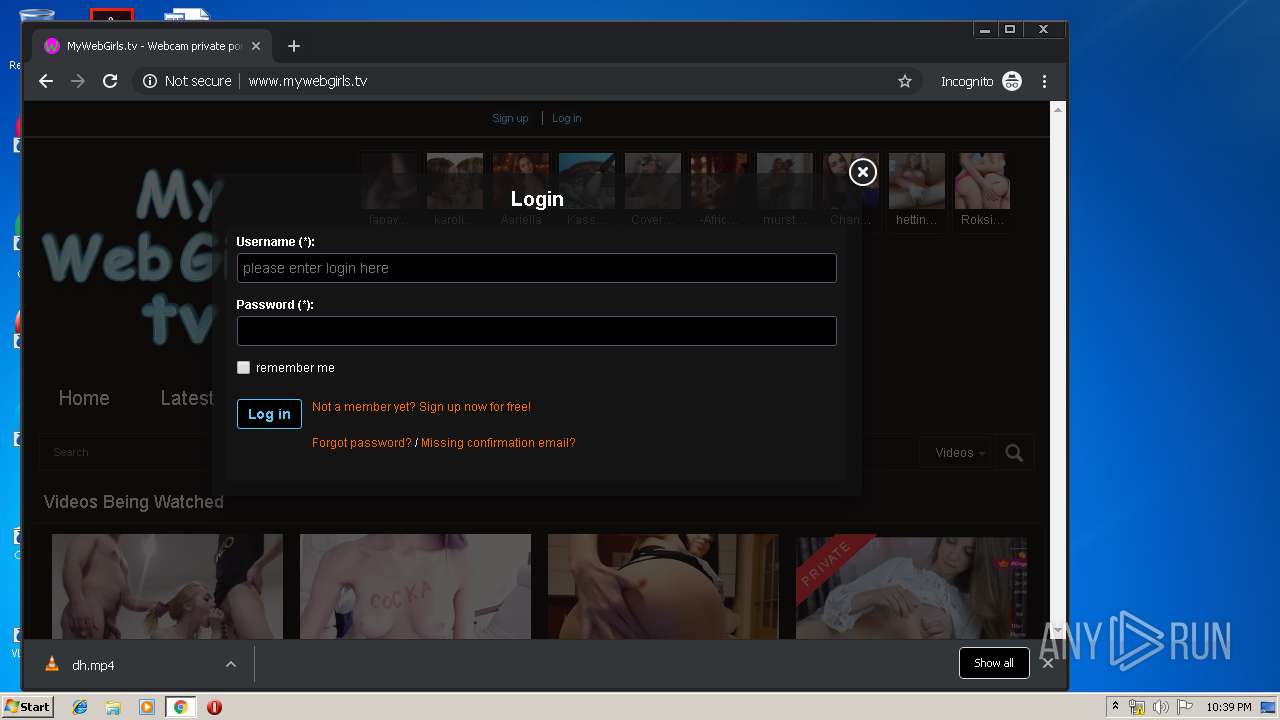Screen dimensions: 1280x720
Task: Open the Chrome three-dot menu
Action: [x=1044, y=81]
